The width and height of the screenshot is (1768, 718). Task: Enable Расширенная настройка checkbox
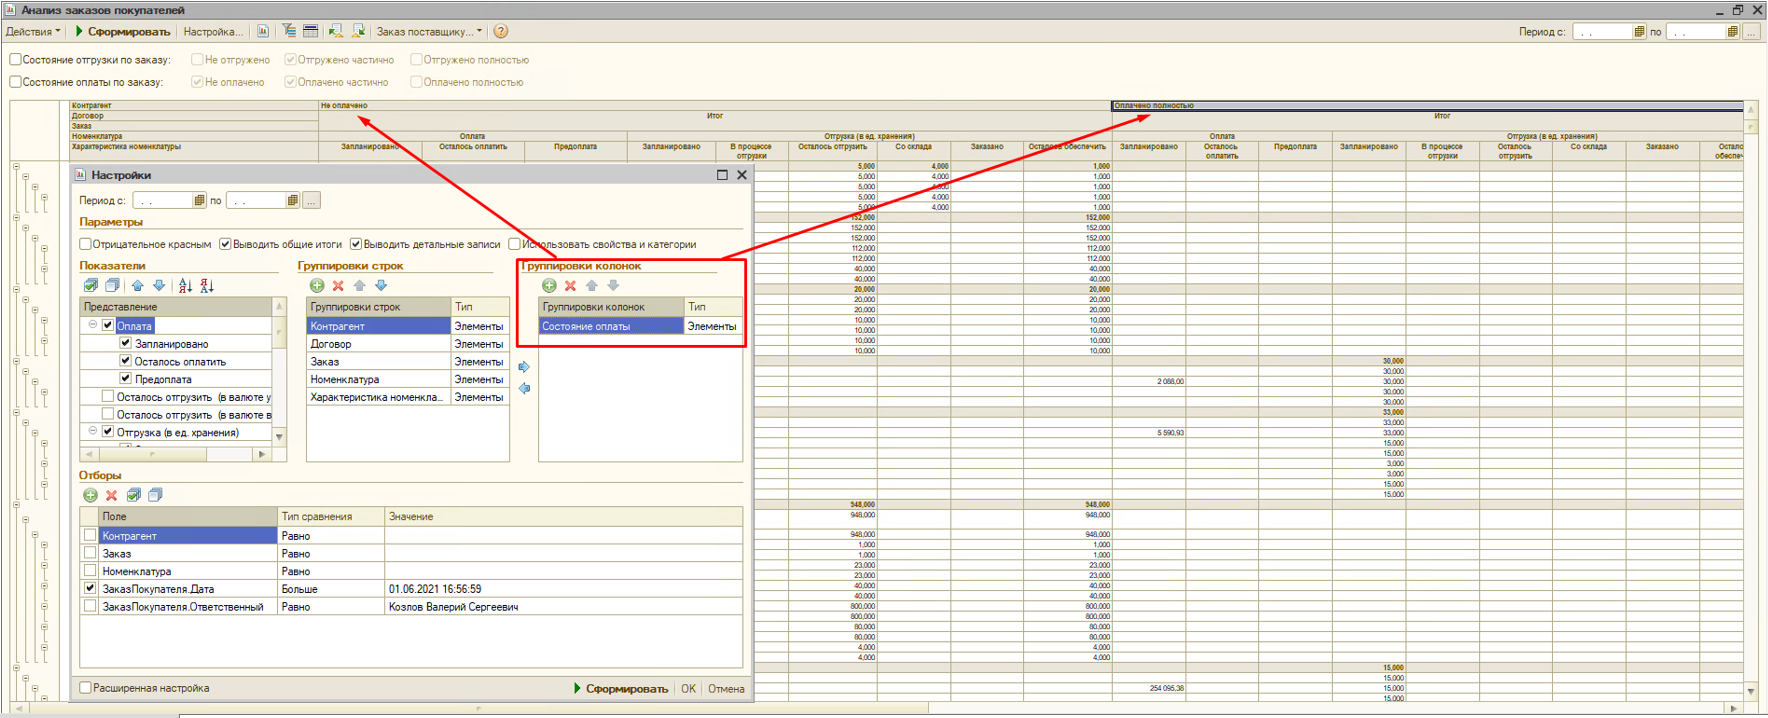point(86,688)
